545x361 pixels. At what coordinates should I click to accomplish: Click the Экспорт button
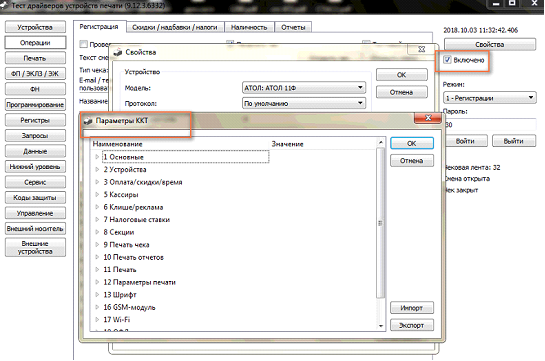pyautogui.click(x=412, y=325)
